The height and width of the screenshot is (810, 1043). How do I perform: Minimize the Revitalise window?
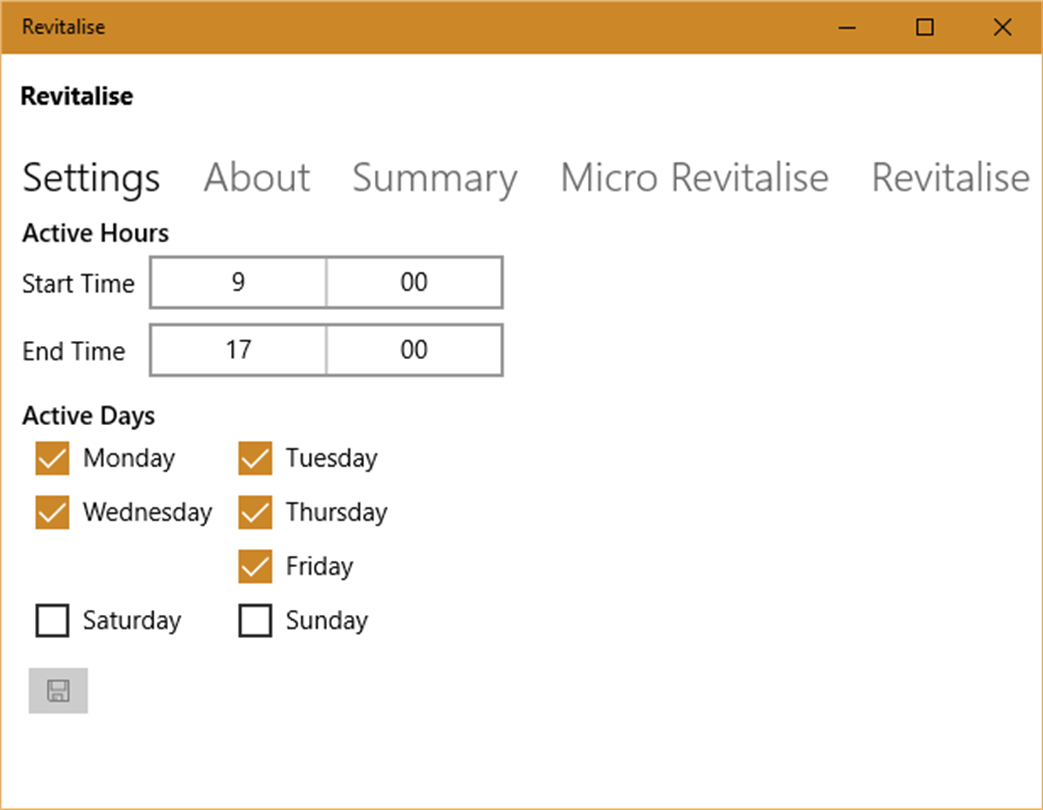(x=849, y=27)
